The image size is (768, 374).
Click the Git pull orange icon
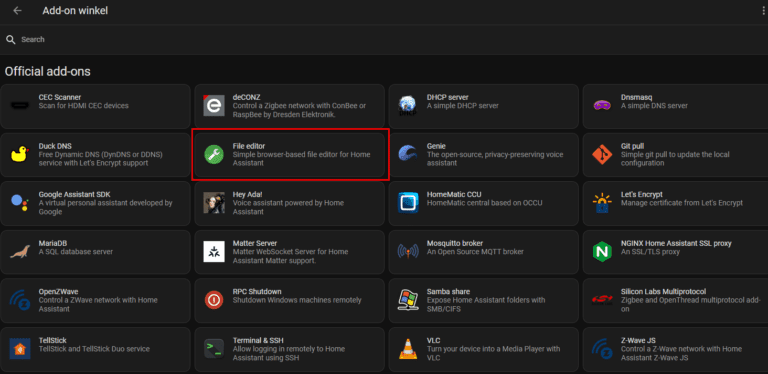(x=602, y=154)
